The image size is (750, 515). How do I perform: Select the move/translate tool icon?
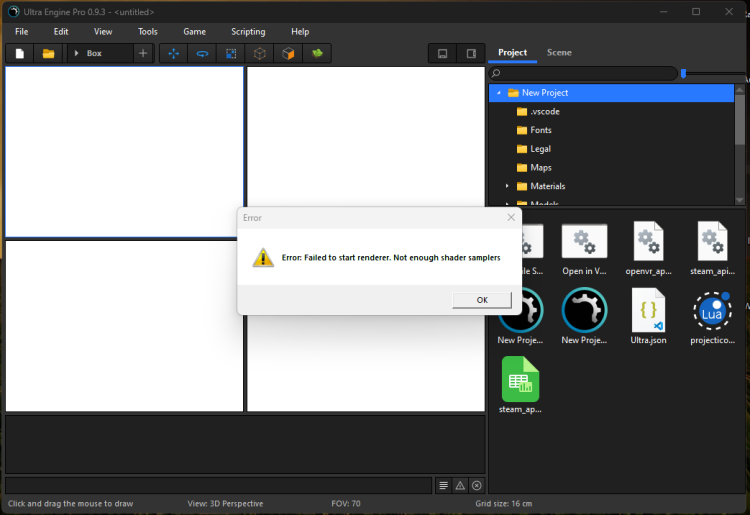tap(173, 53)
